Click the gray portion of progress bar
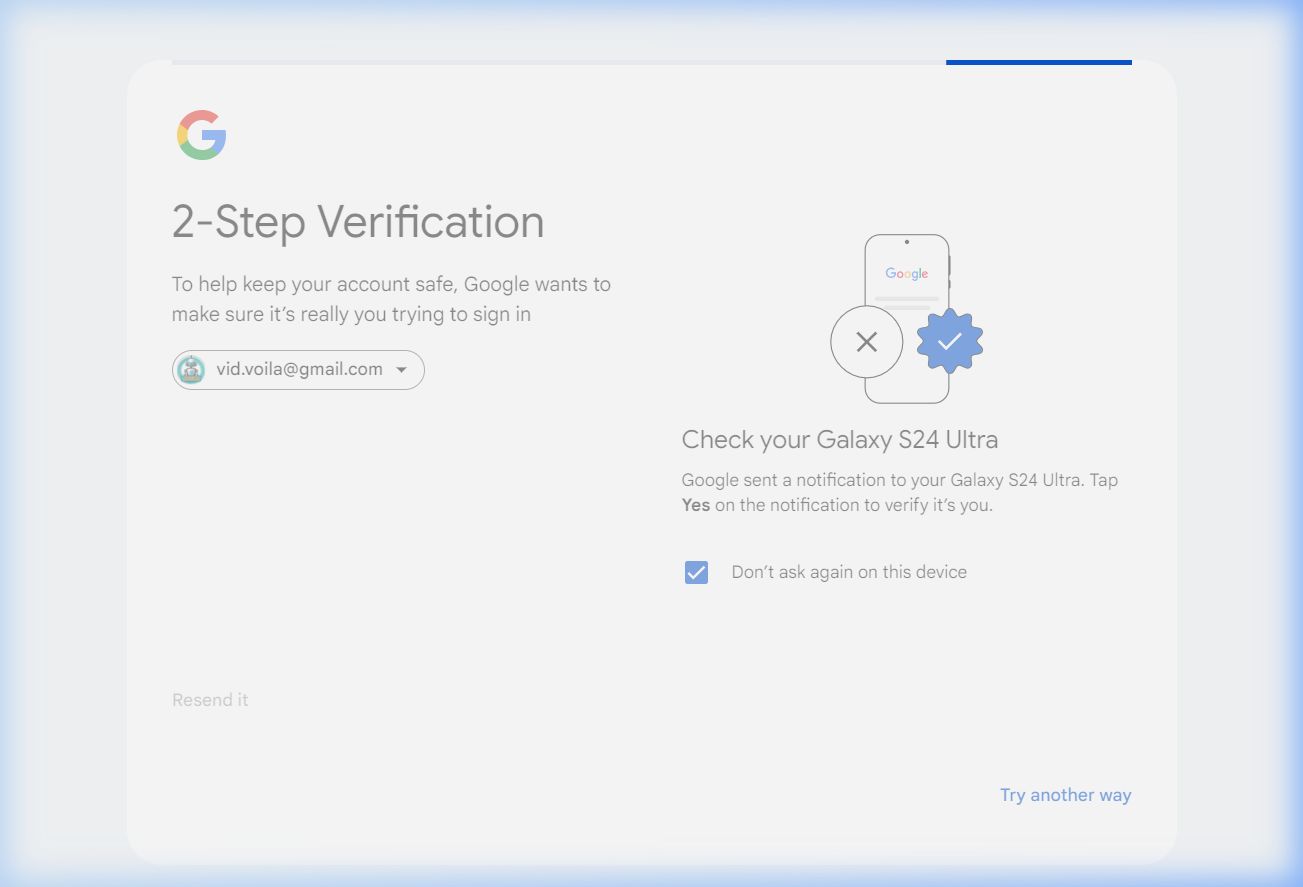The width and height of the screenshot is (1303, 887). pyautogui.click(x=558, y=62)
